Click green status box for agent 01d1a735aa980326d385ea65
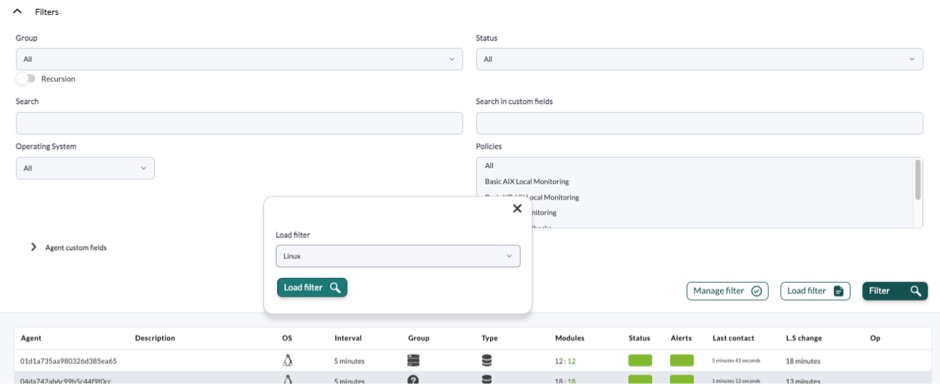 click(x=640, y=361)
